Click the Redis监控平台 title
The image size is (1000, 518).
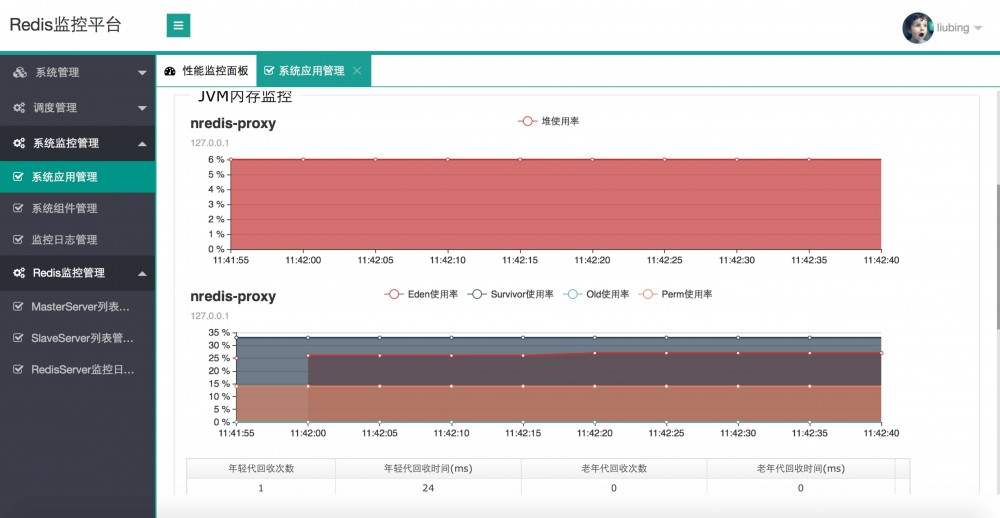tap(65, 25)
